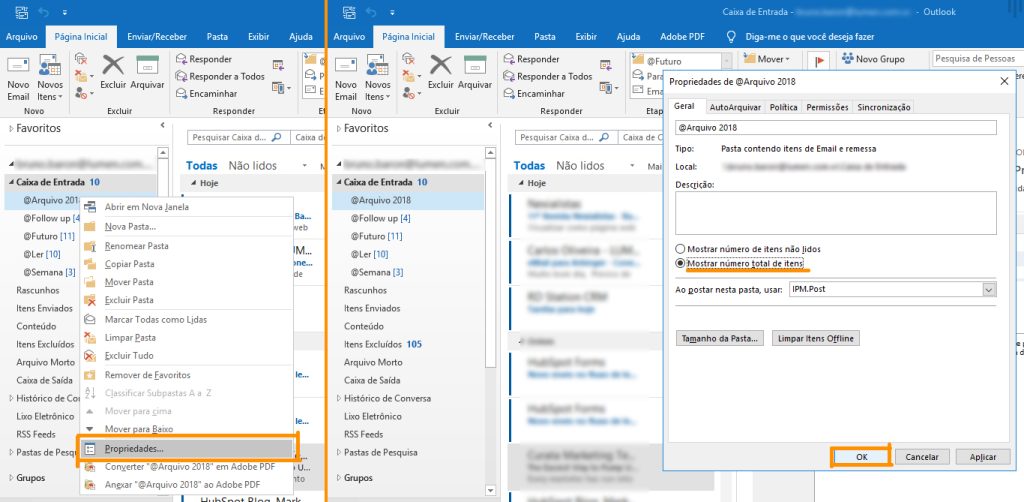Image resolution: width=1024 pixels, height=502 pixels.
Task: Select Mostrar número total de itens
Action: pos(681,264)
